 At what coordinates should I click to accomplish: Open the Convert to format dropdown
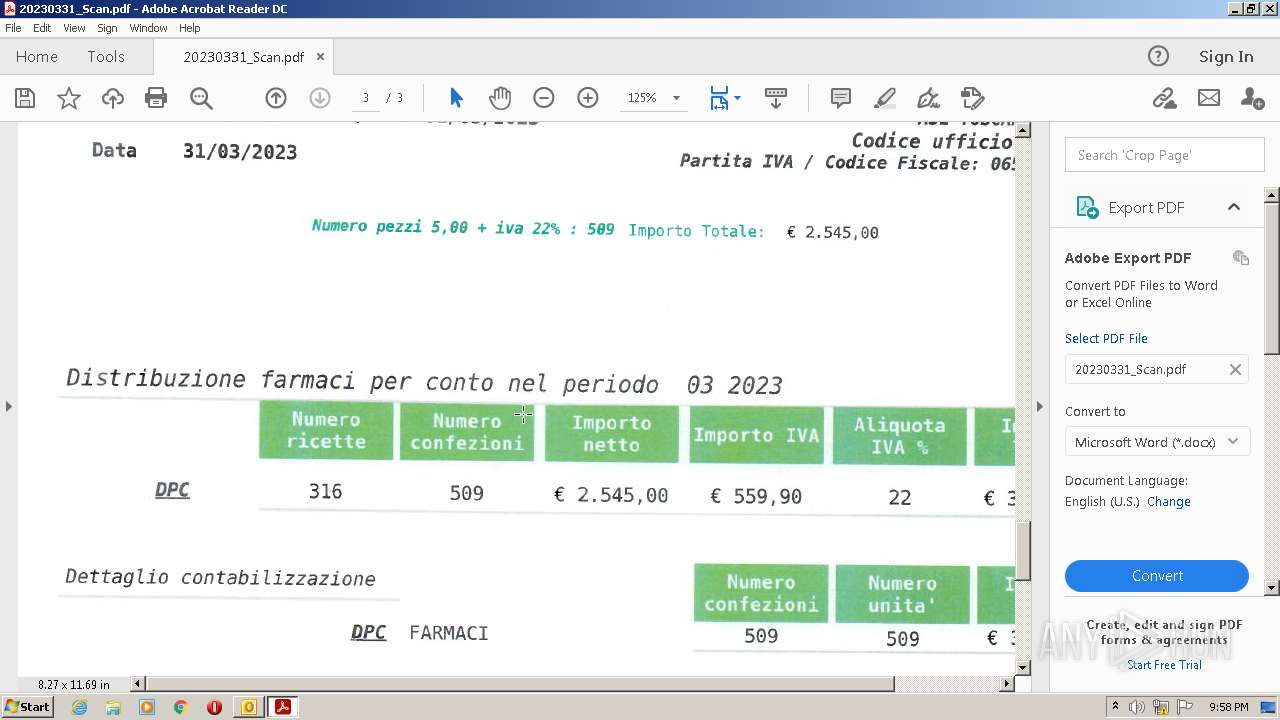1157,442
